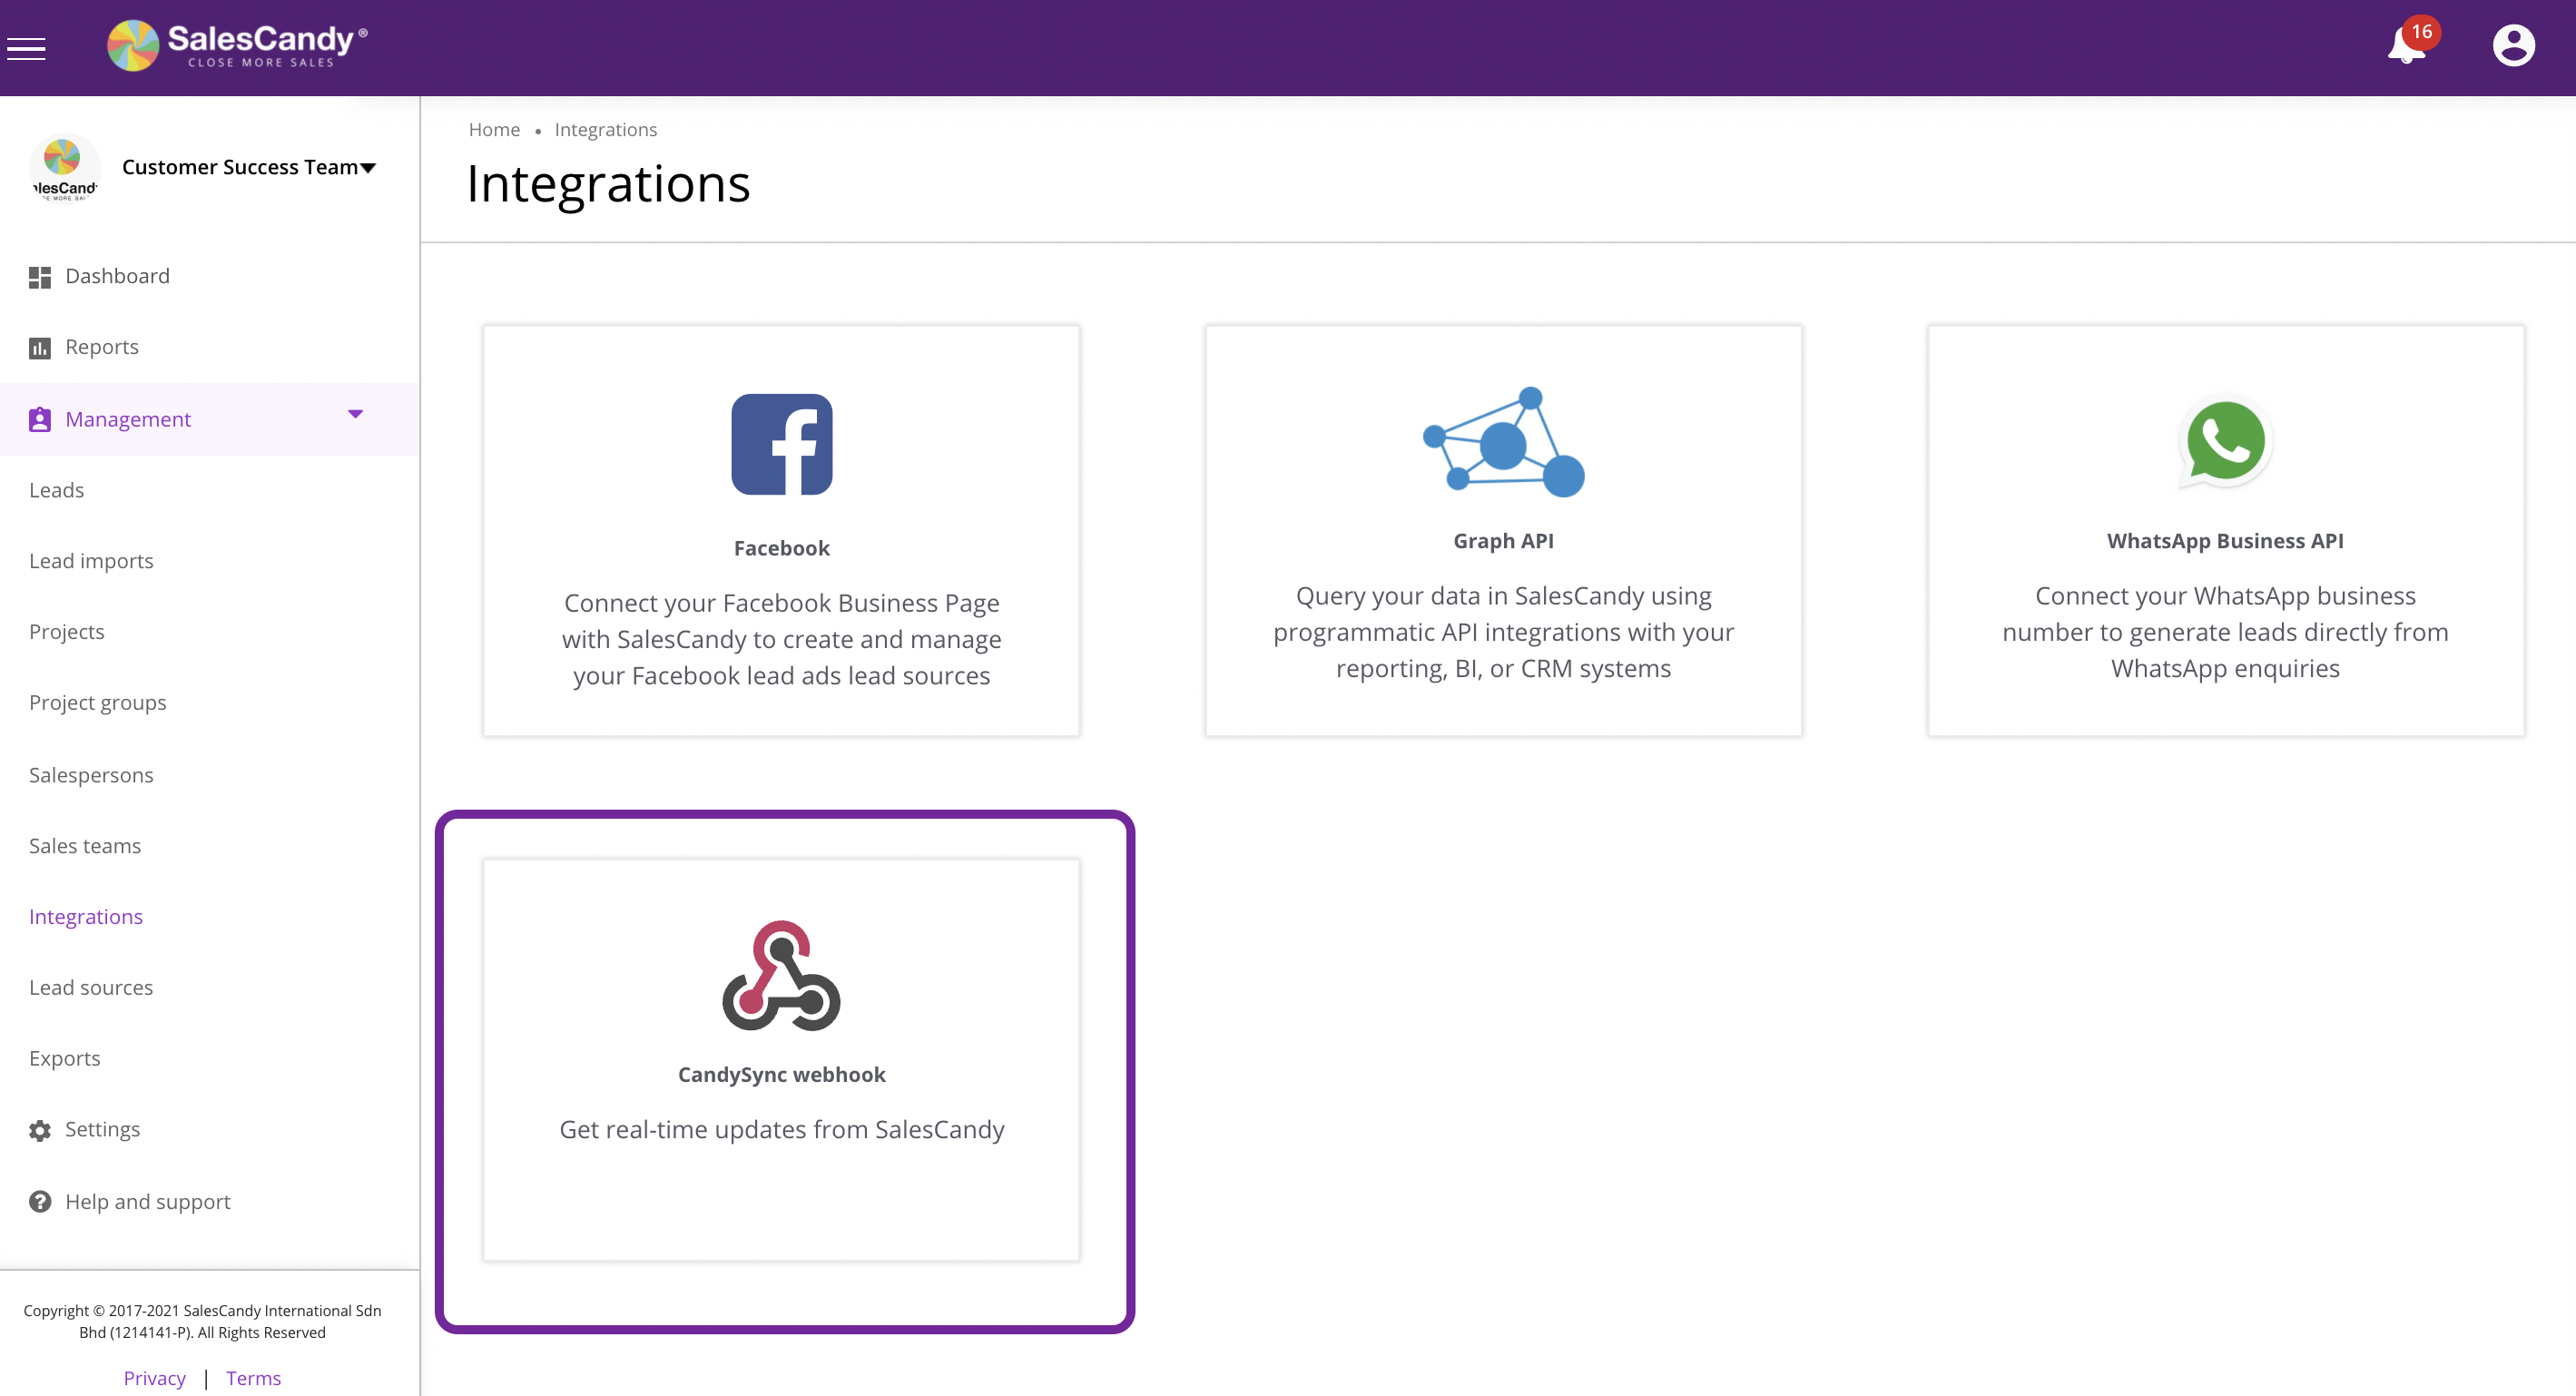Click the WhatsApp Business API icon
This screenshot has width=2576, height=1396.
(x=2225, y=442)
